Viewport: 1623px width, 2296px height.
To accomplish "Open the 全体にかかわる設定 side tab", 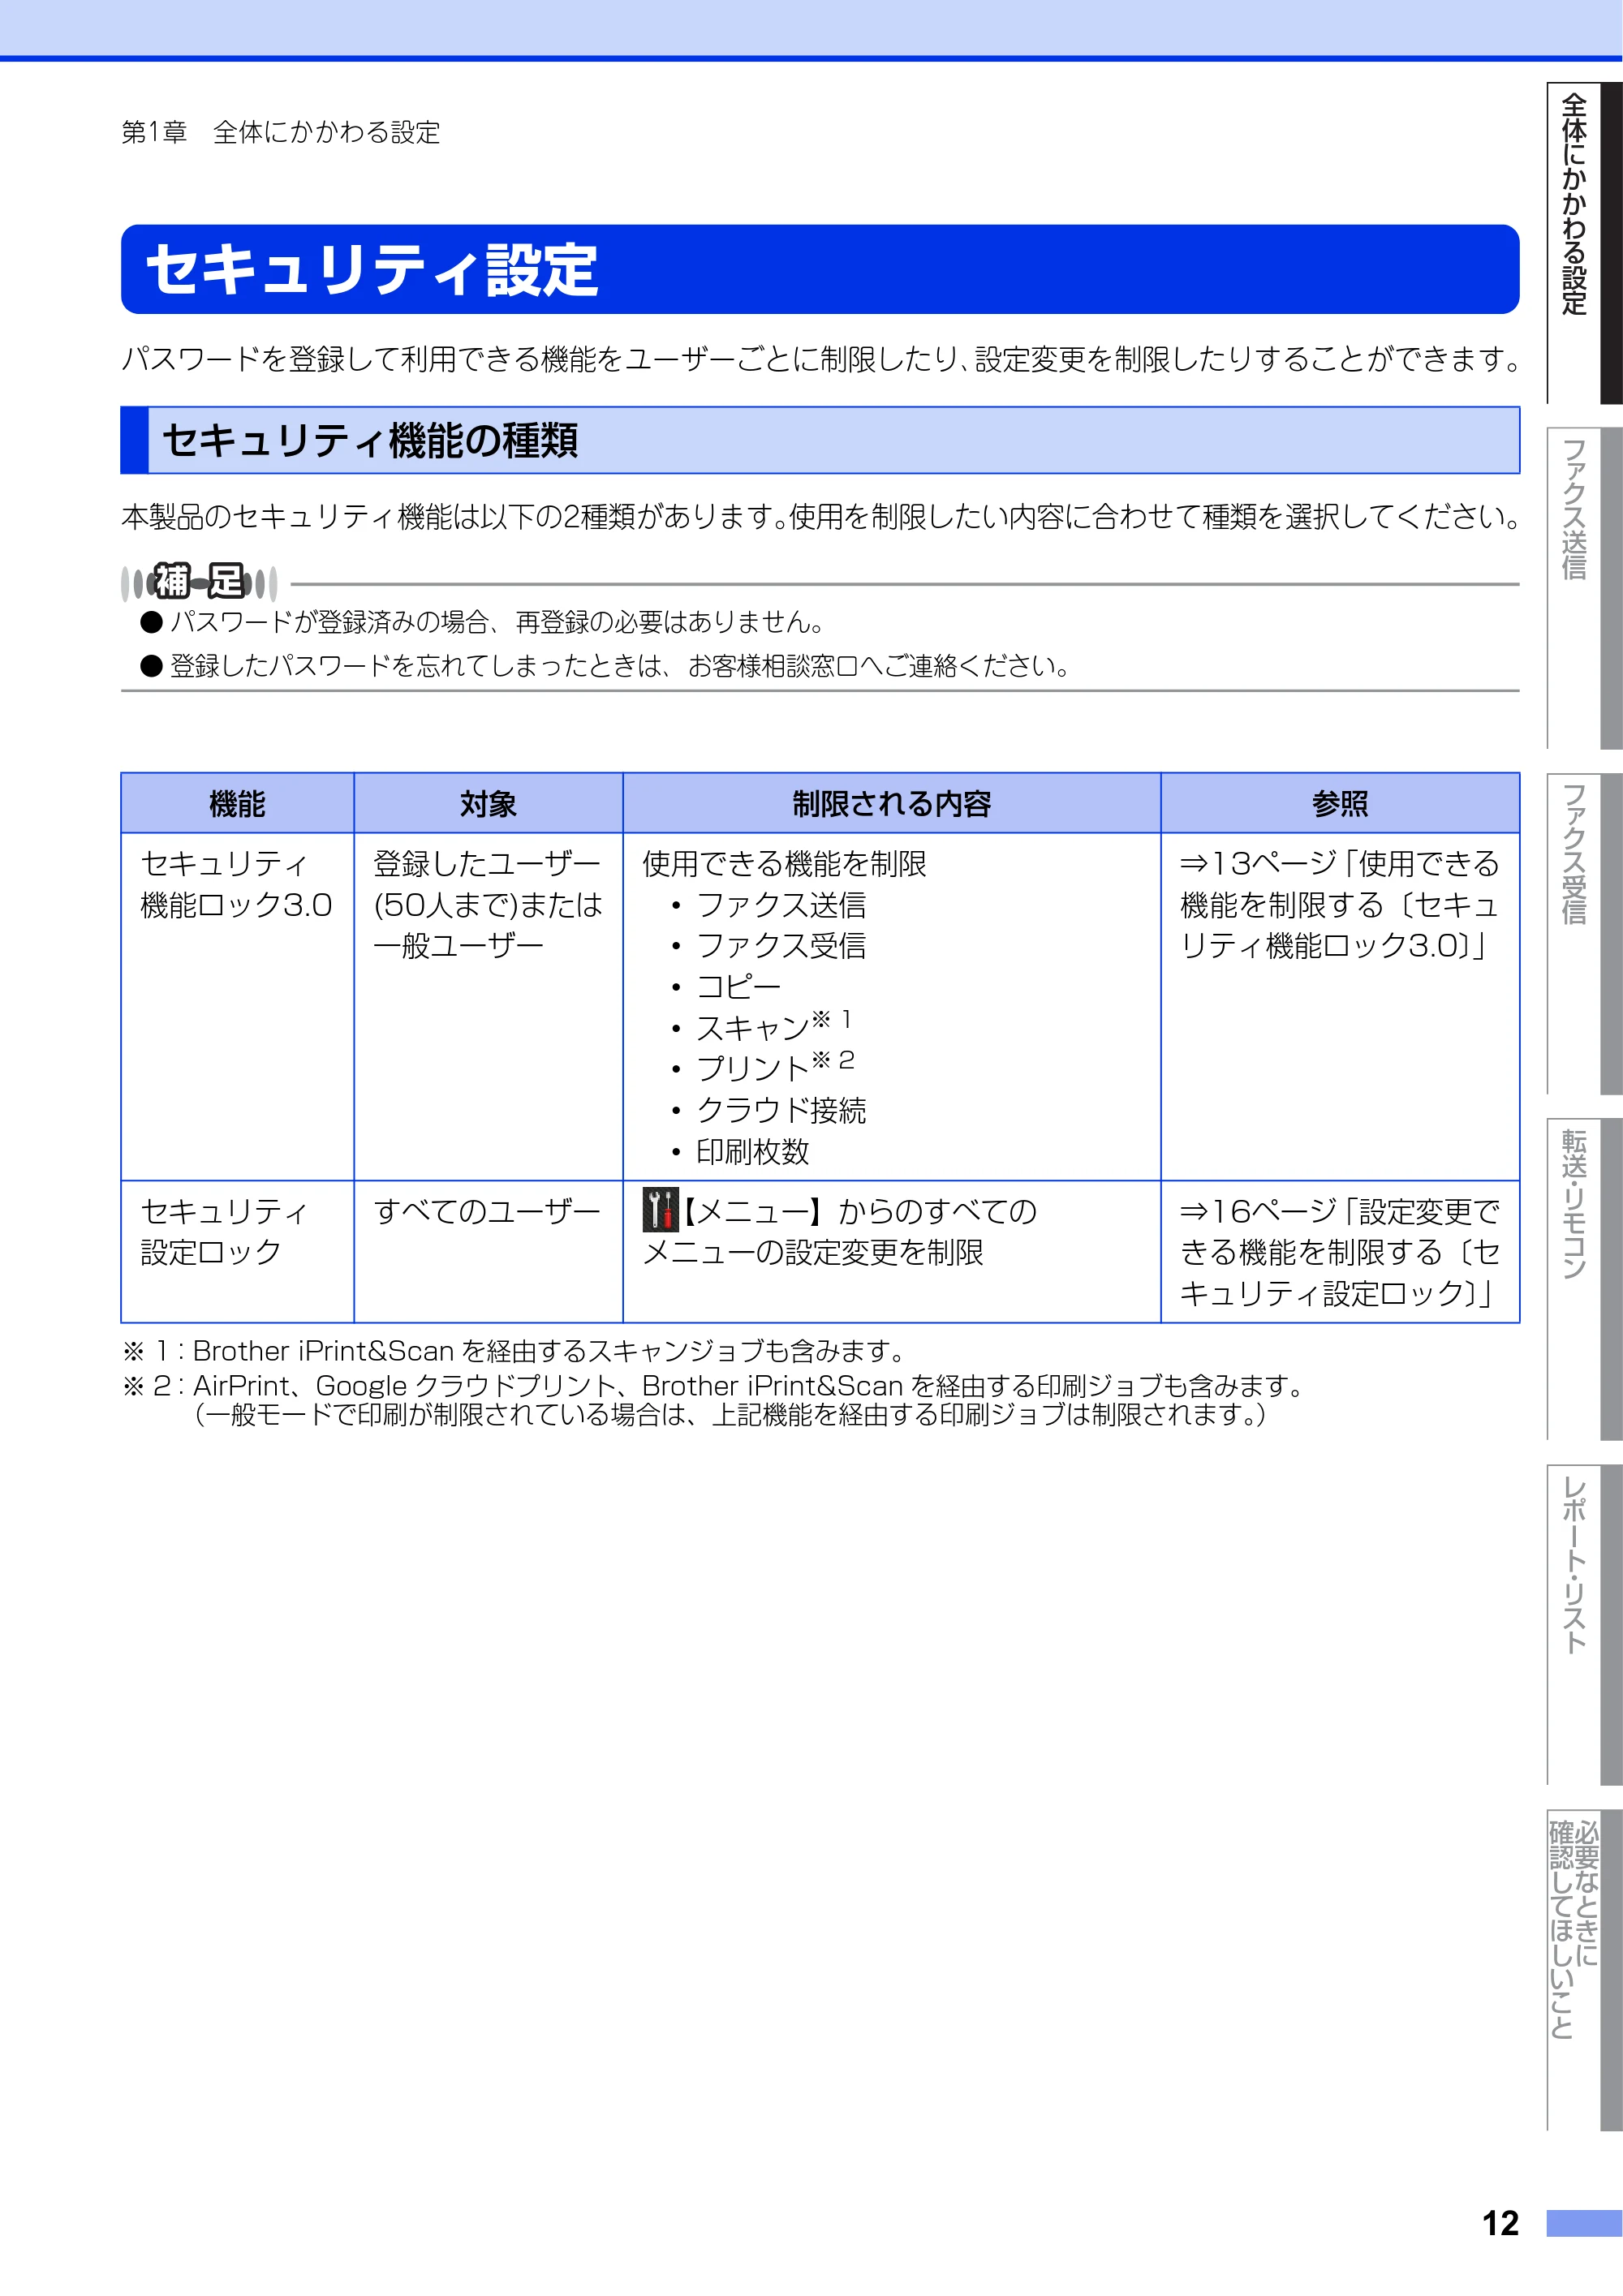I will [1584, 243].
